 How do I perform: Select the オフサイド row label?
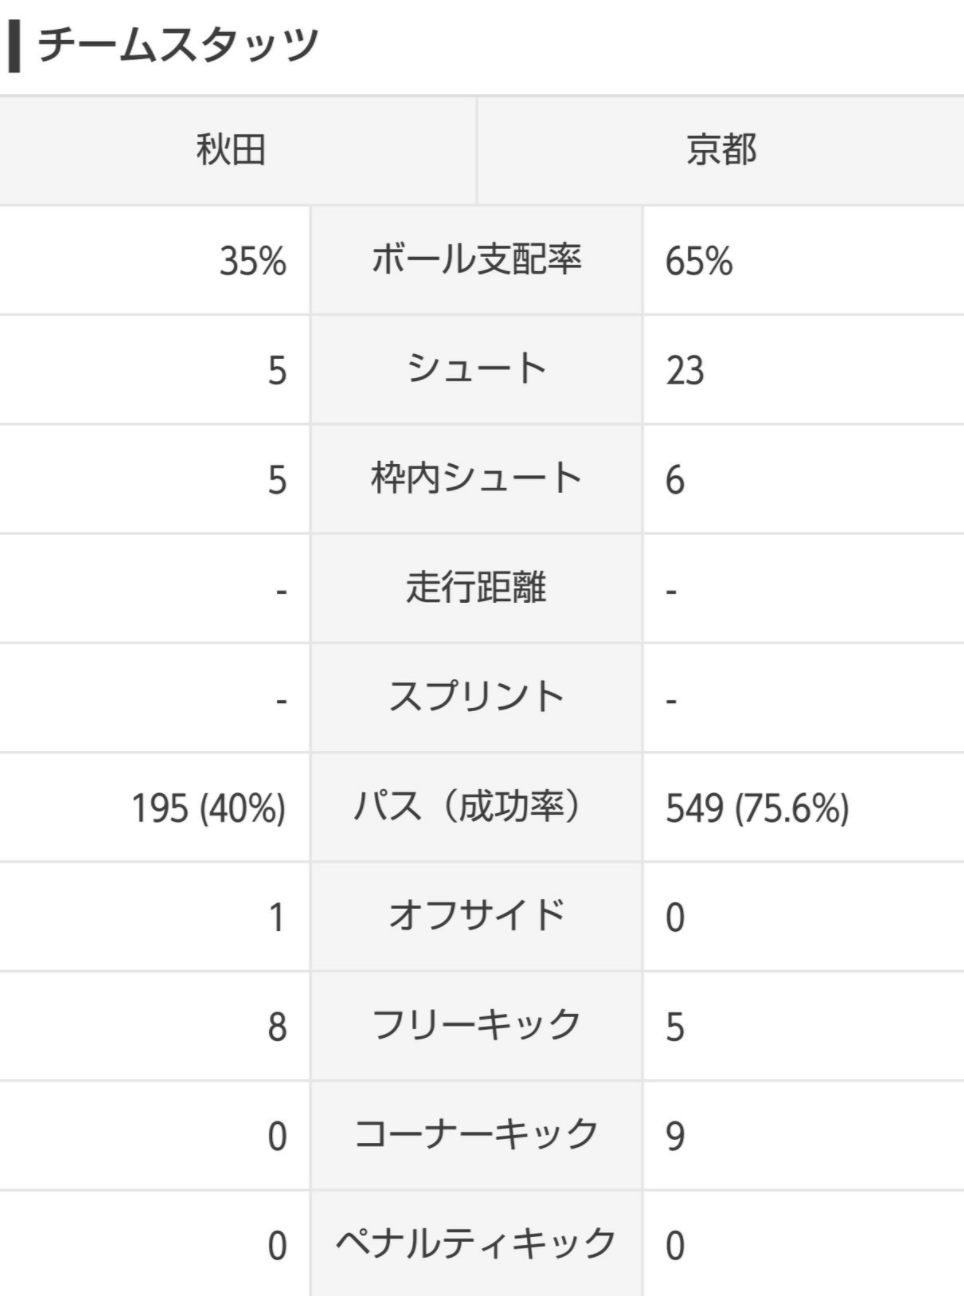(476, 915)
